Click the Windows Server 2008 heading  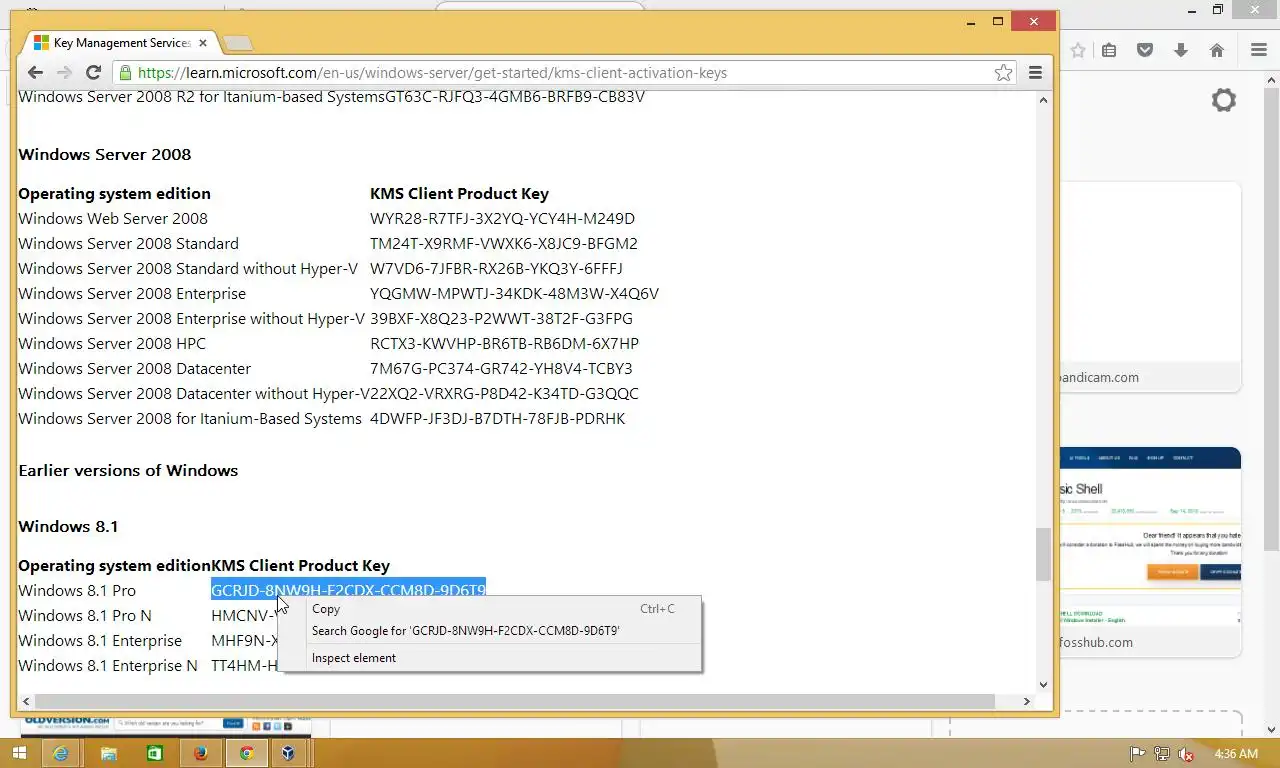[105, 154]
